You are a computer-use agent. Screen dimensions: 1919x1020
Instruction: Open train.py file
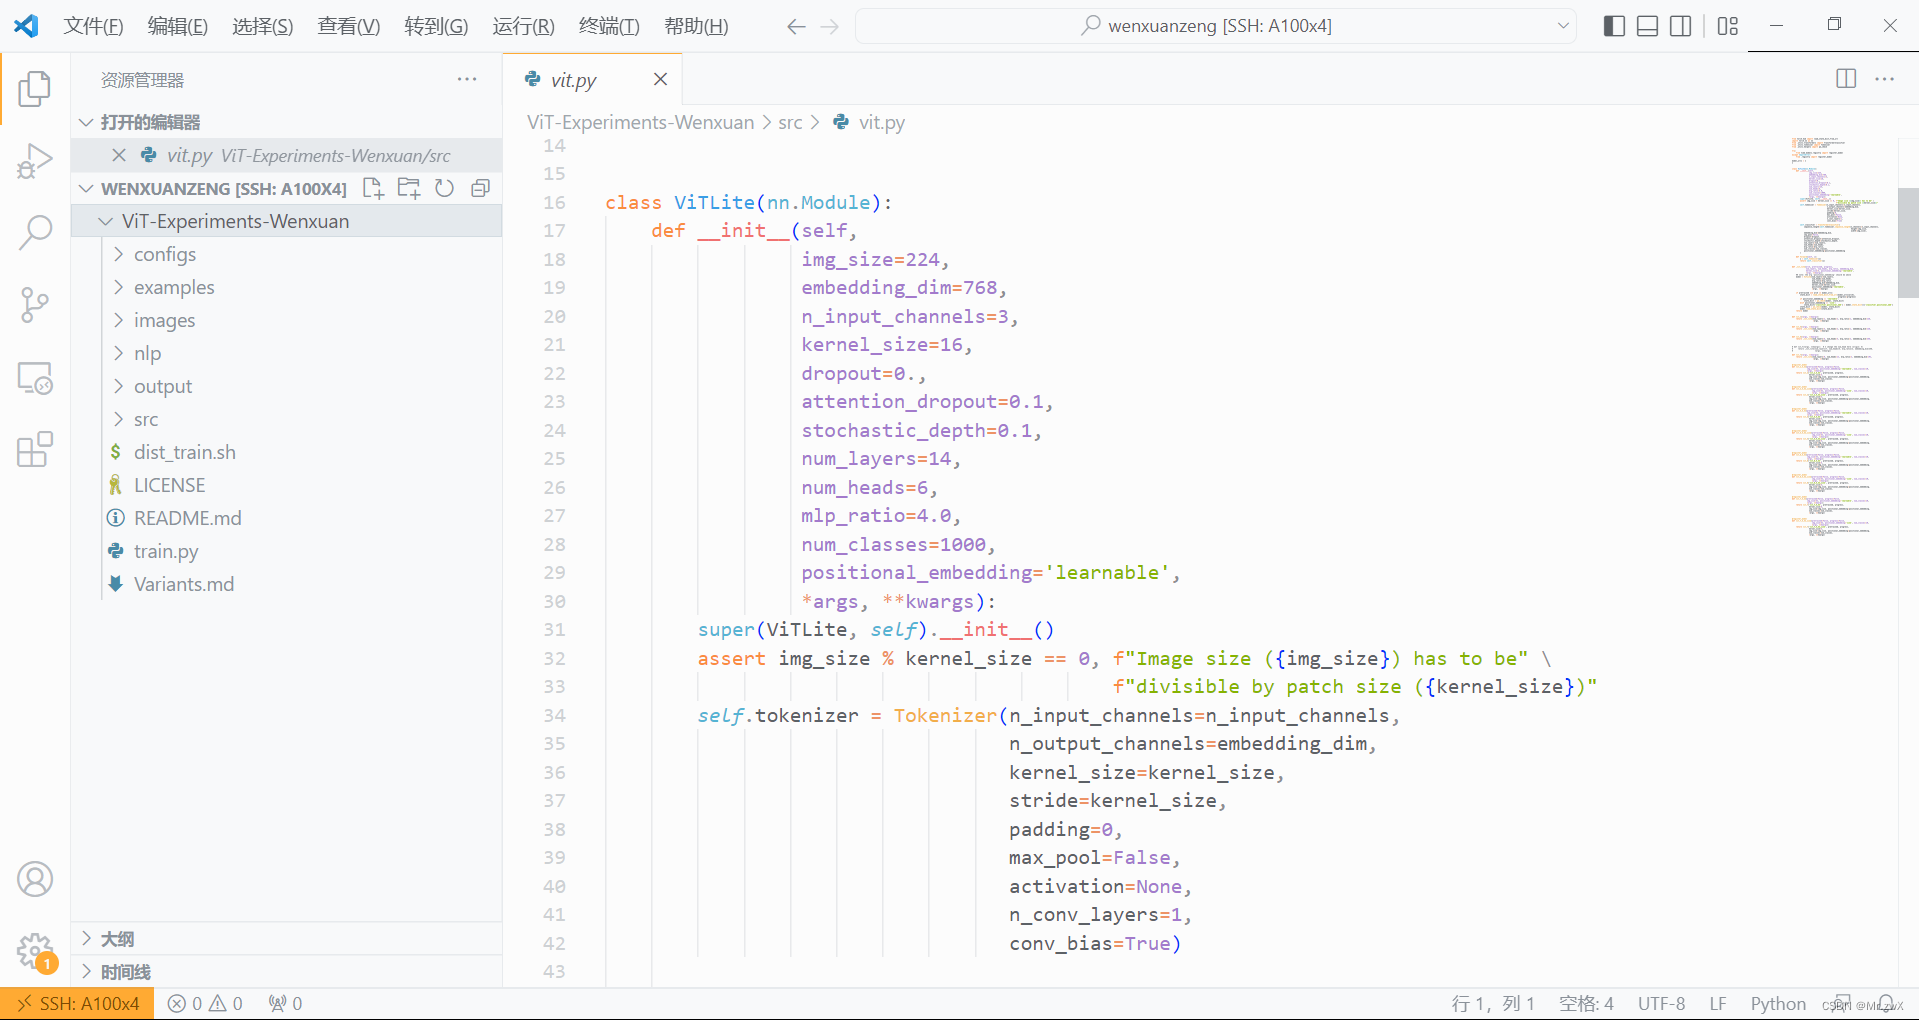[166, 551]
